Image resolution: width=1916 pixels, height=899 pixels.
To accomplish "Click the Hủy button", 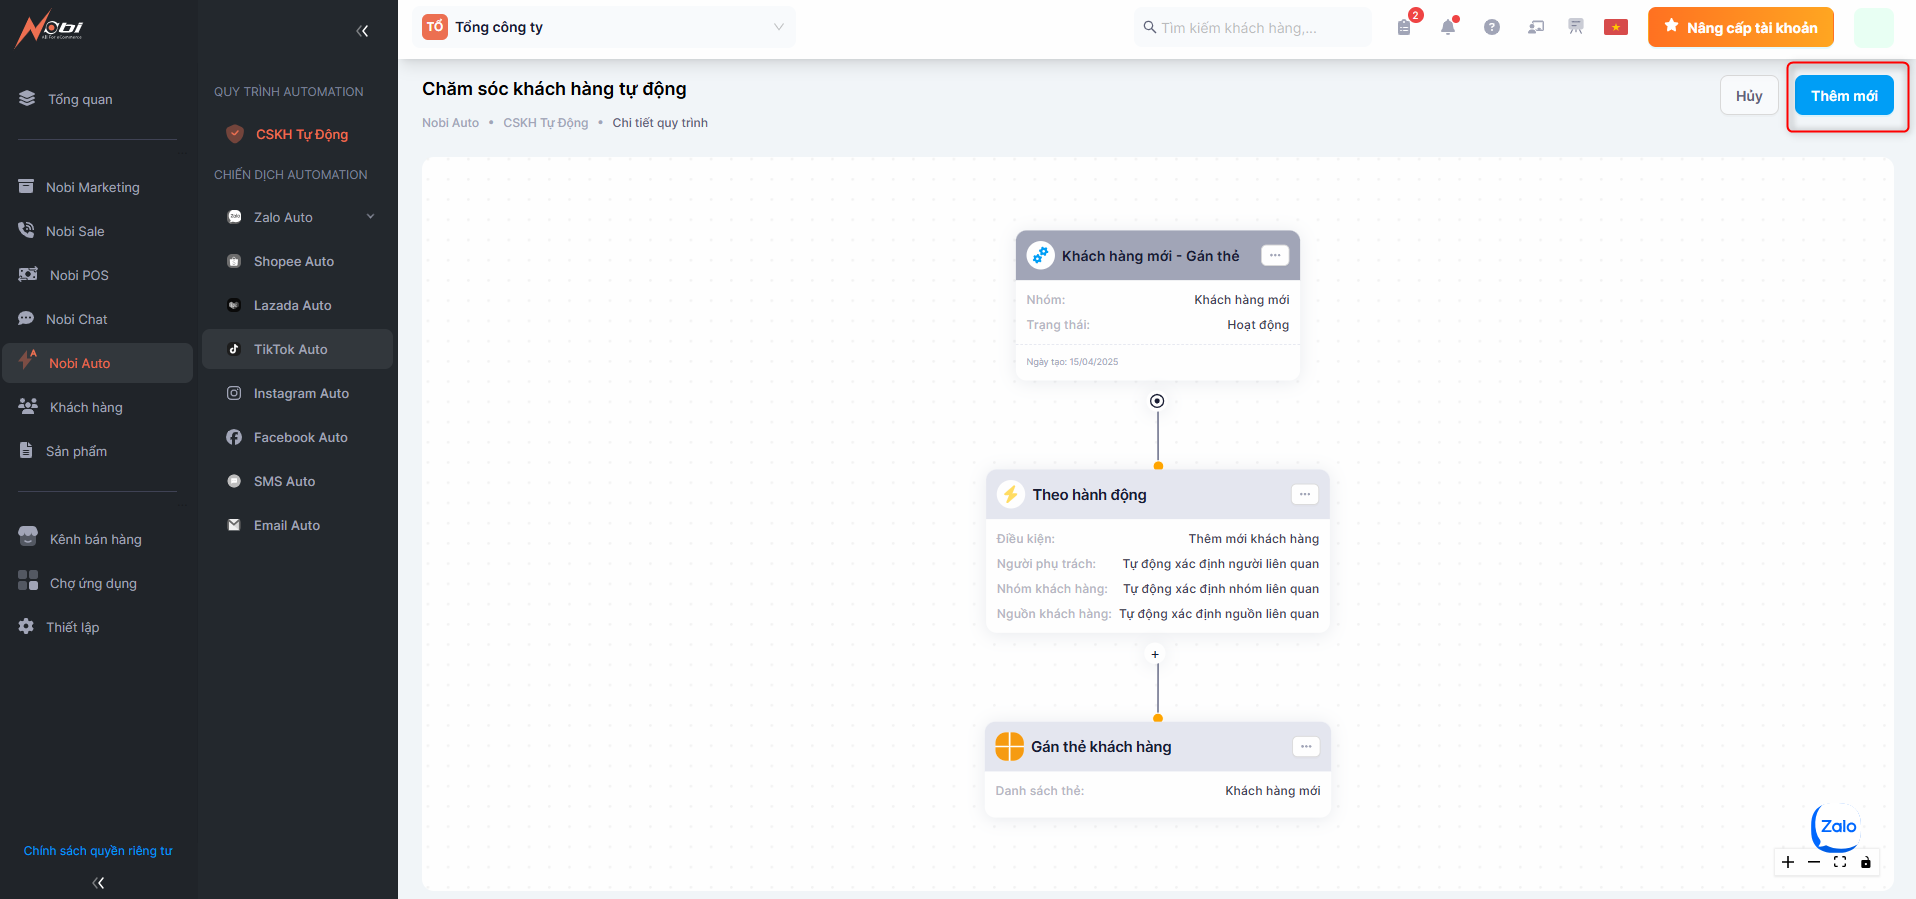I will coord(1748,96).
